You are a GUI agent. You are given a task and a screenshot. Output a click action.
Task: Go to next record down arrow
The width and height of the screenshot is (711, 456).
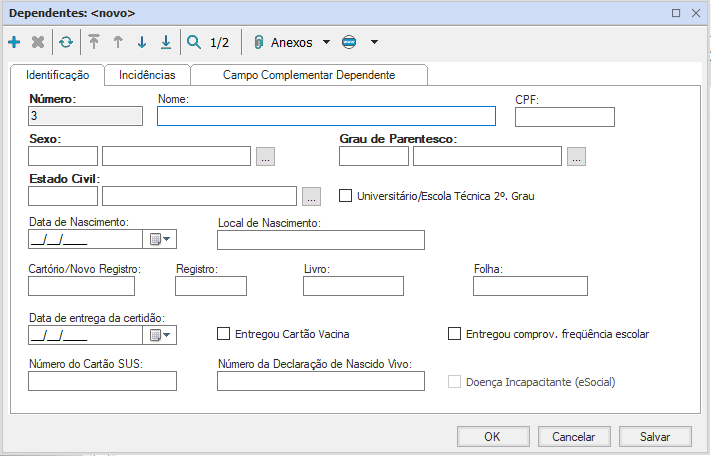[x=142, y=42]
